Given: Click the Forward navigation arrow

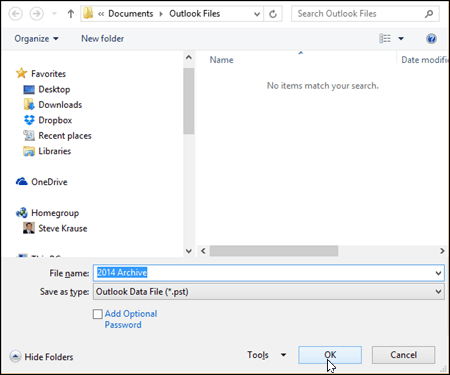Looking at the screenshot, I should (x=37, y=14).
